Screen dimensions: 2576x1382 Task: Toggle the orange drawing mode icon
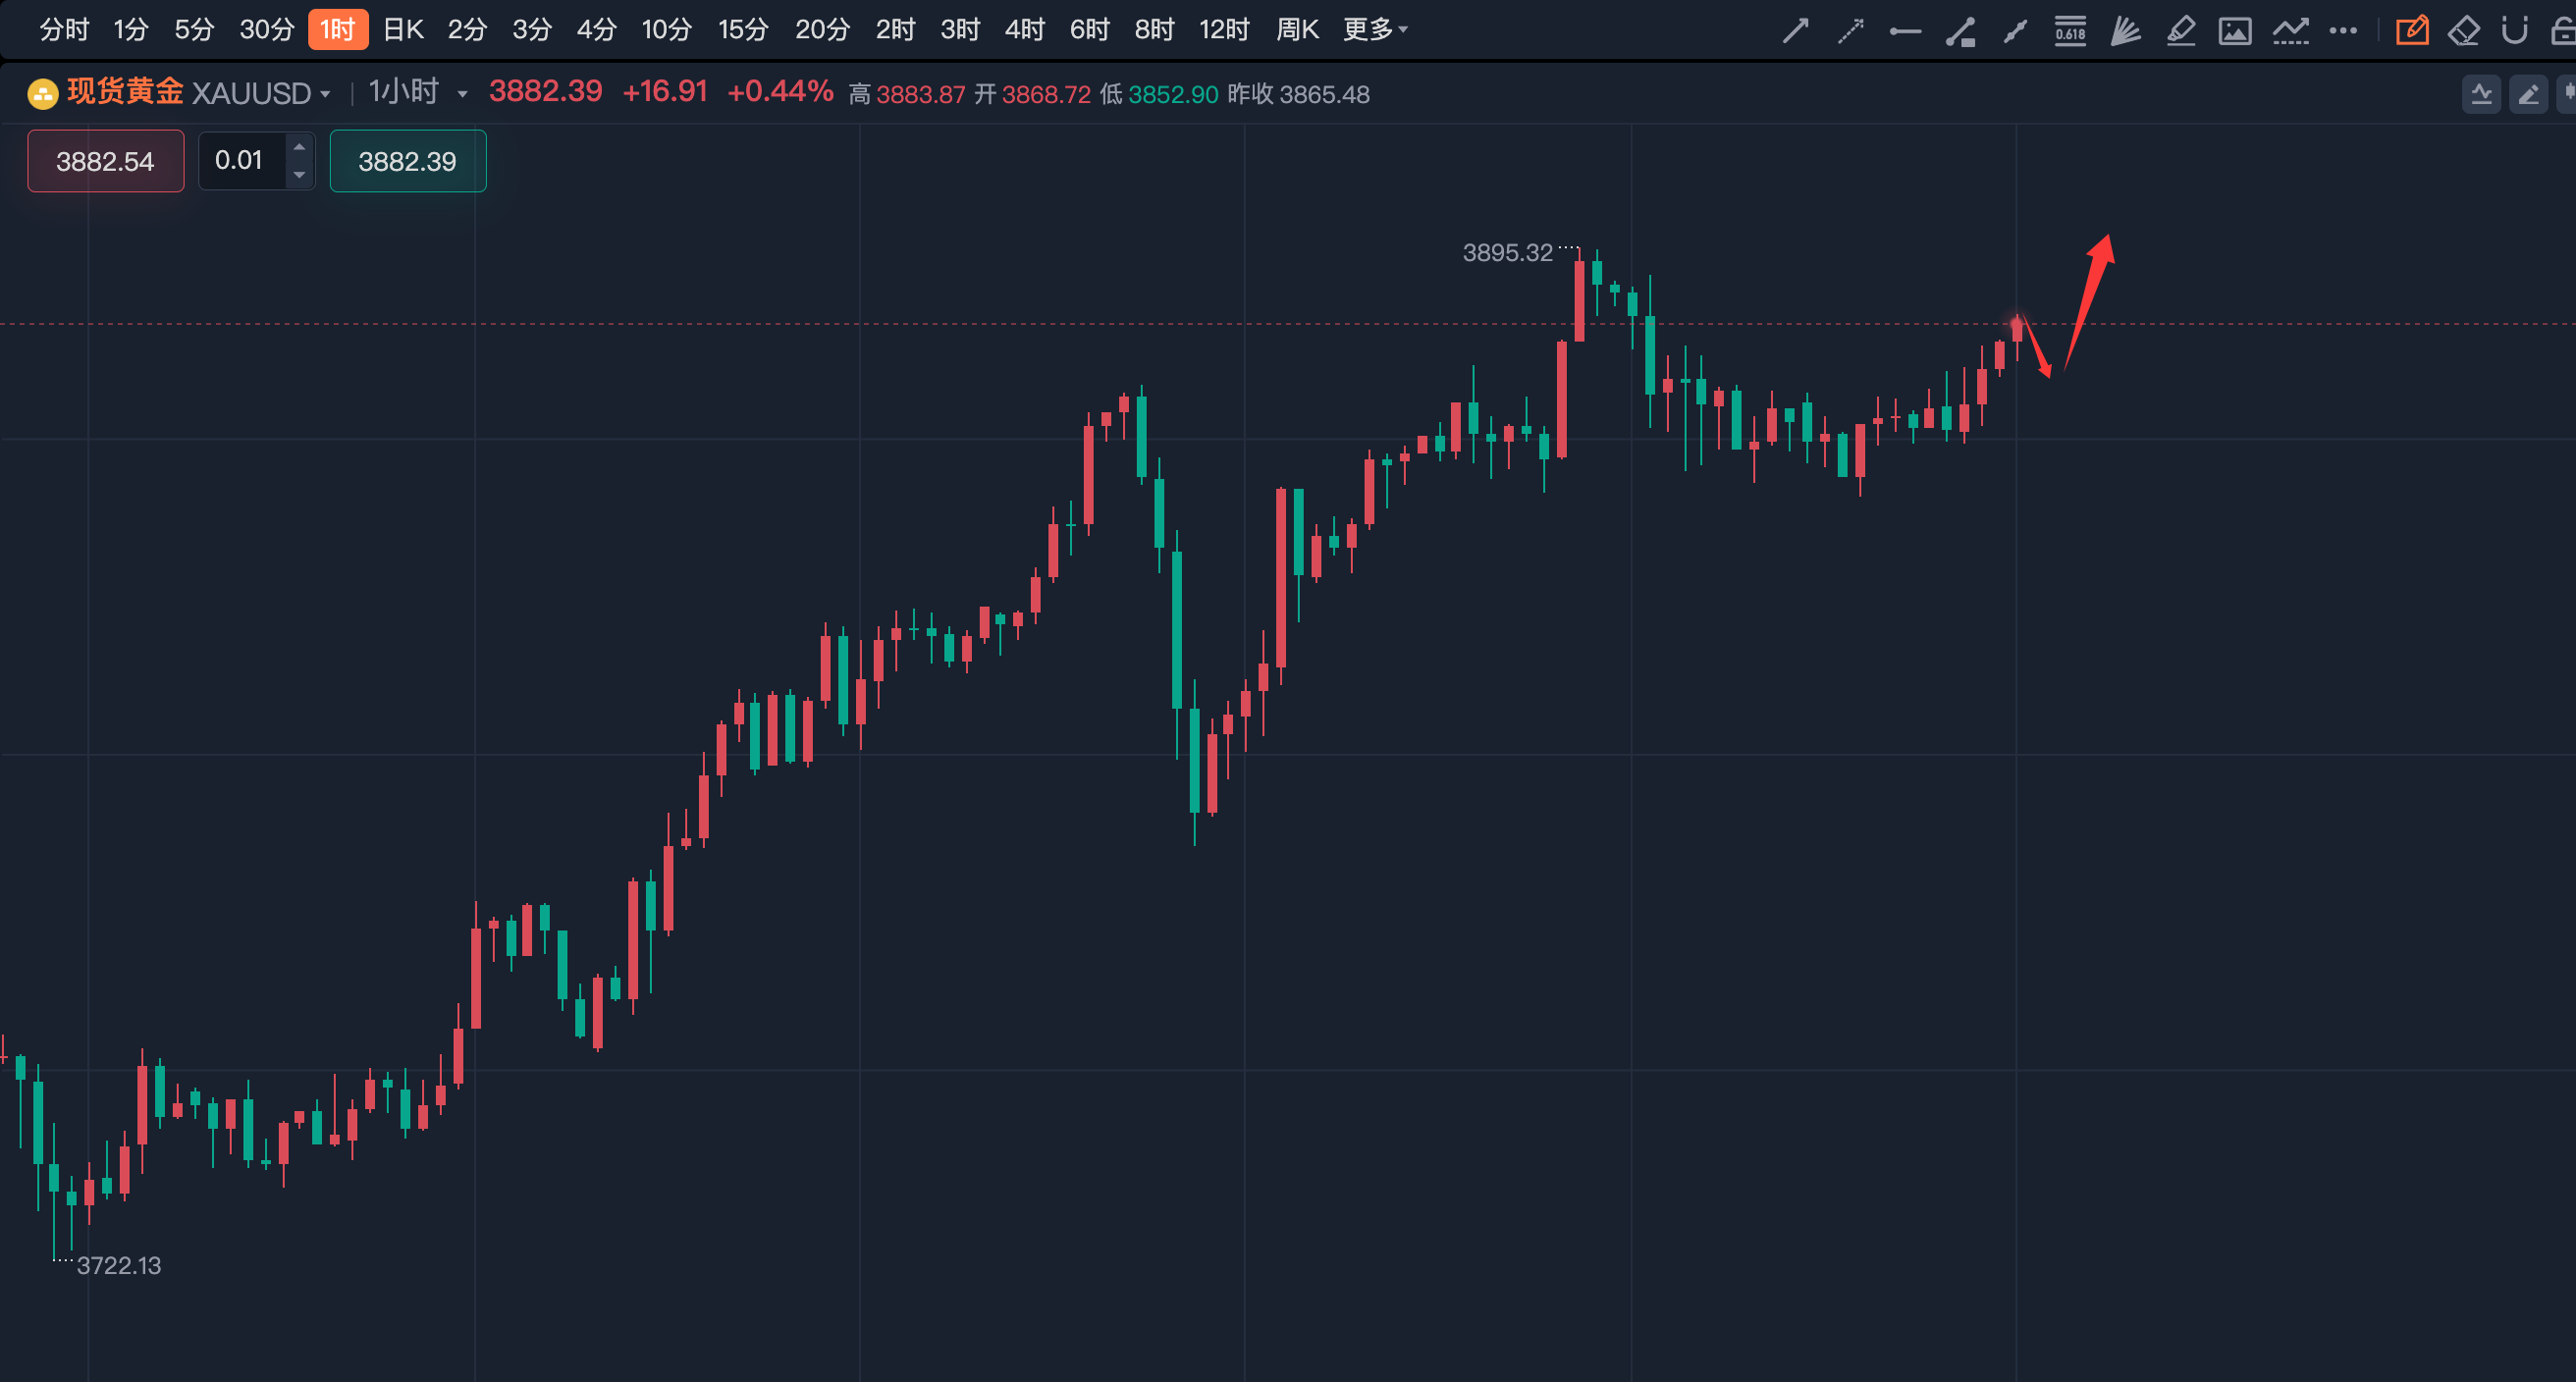point(2411,31)
